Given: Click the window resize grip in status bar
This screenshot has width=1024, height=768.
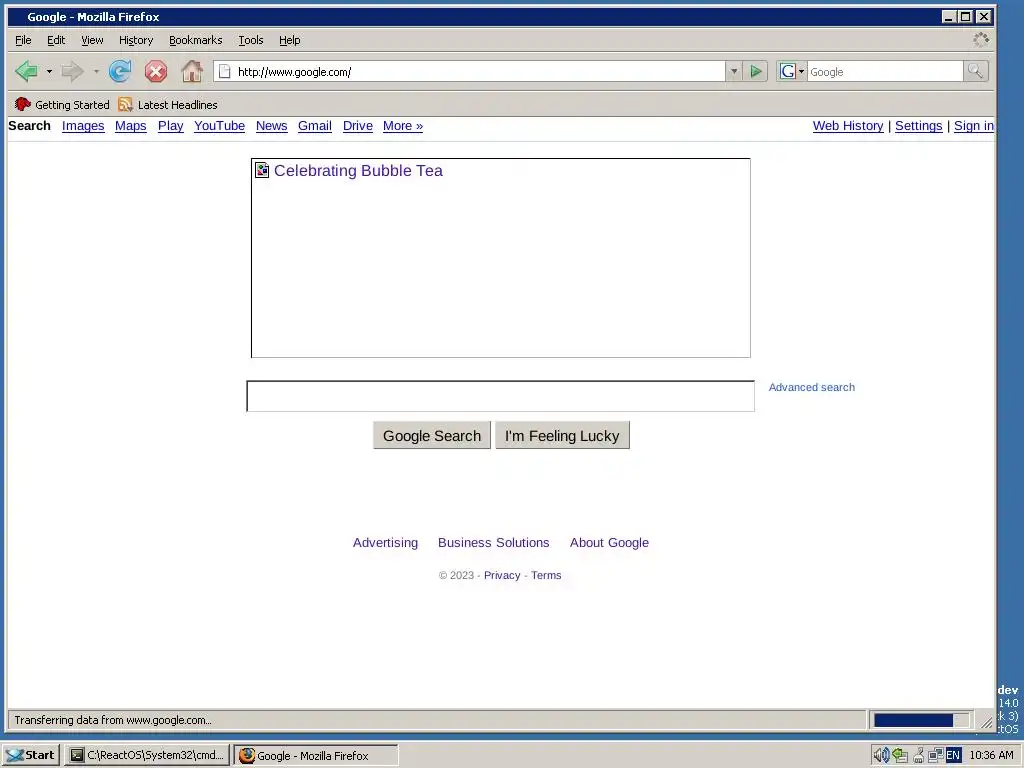Looking at the screenshot, I should tap(986, 722).
